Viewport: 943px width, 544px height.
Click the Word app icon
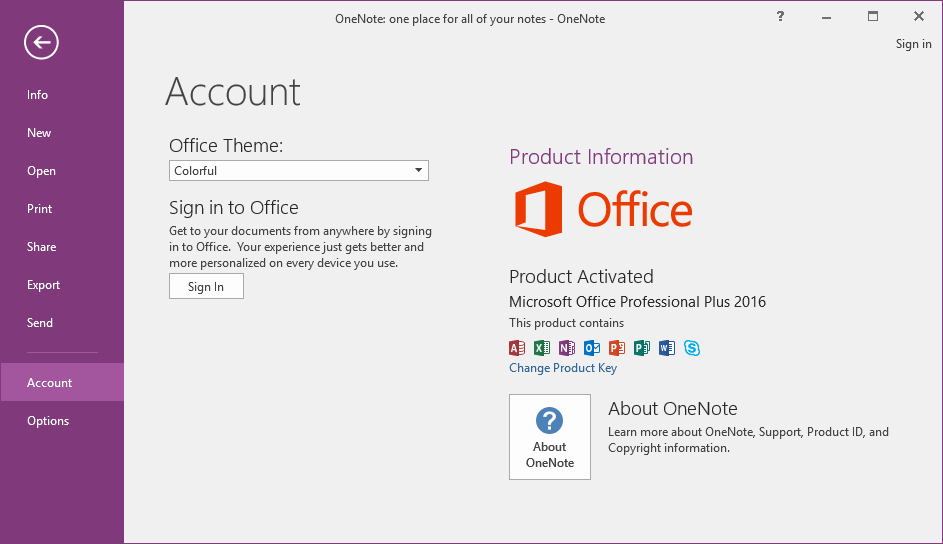[666, 348]
